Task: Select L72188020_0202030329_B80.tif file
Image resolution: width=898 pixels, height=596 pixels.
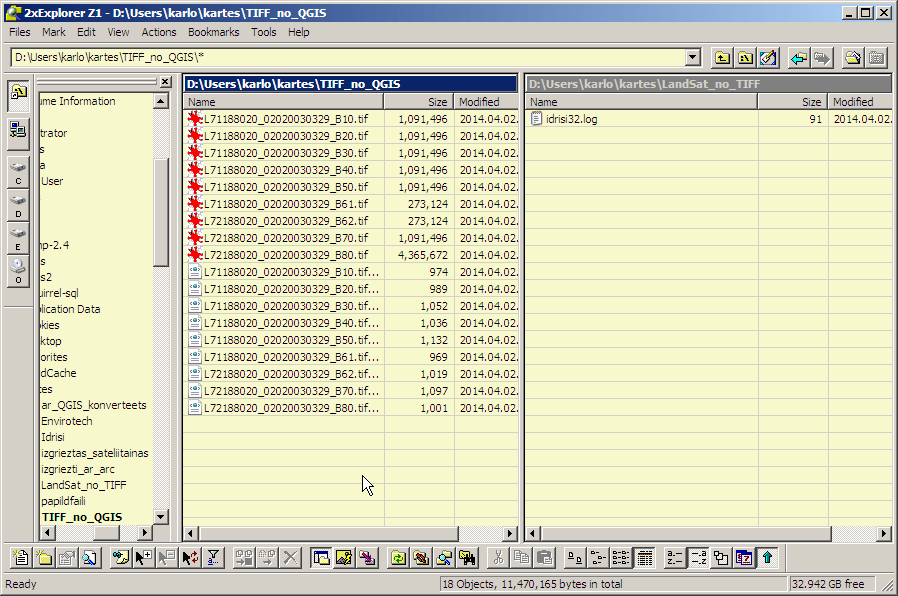Action: (278, 255)
